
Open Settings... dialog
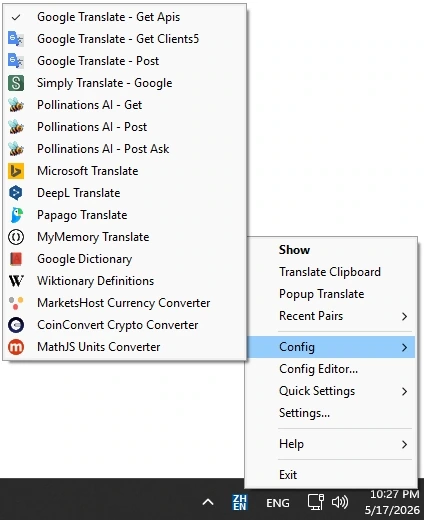click(x=331, y=413)
